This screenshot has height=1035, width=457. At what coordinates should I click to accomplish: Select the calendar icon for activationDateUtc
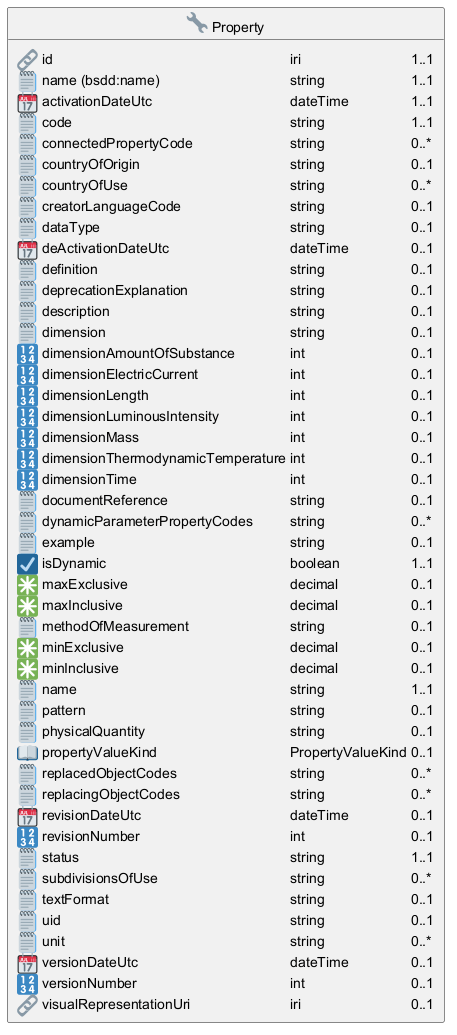(27, 102)
